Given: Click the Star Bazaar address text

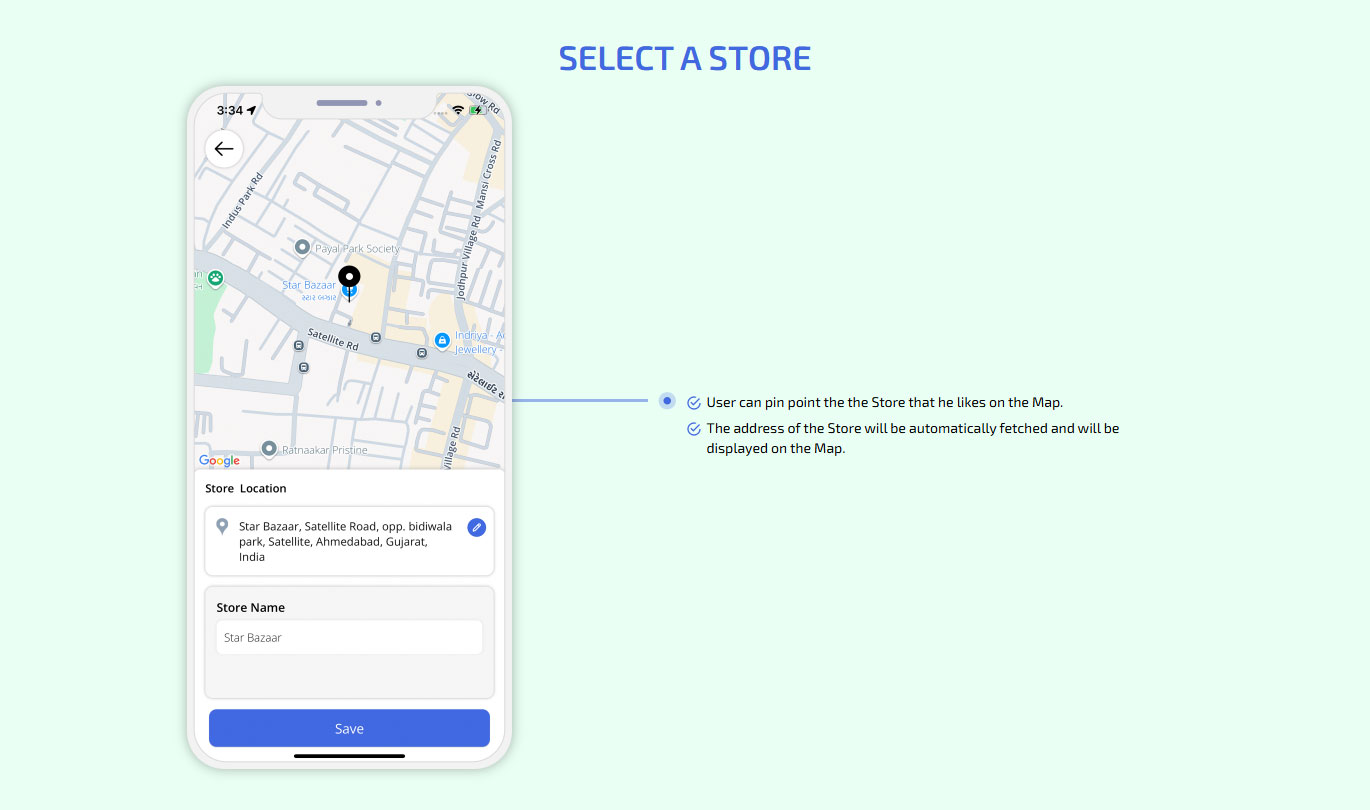Looking at the screenshot, I should [x=345, y=541].
